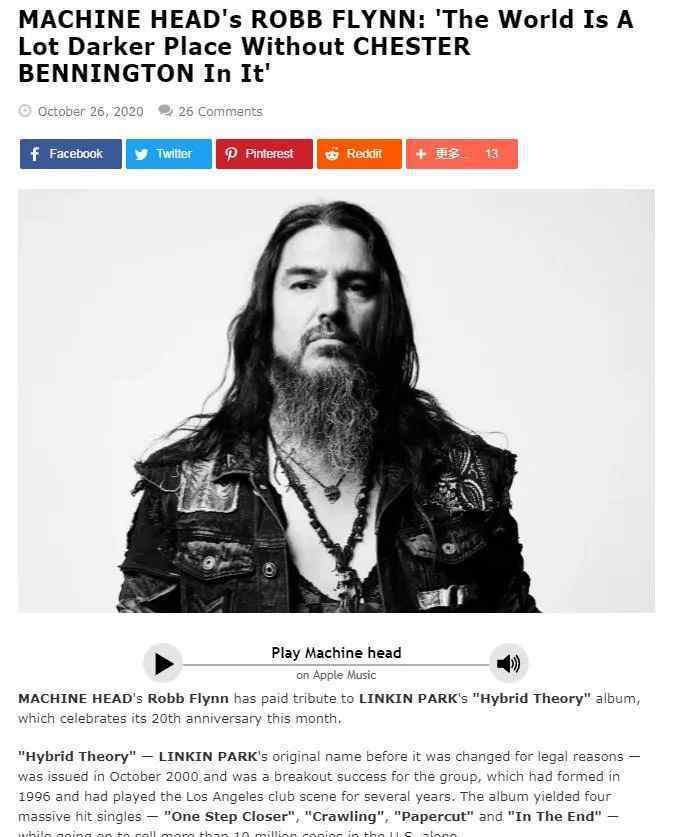Click the October 26, 2020 date

pos(91,112)
